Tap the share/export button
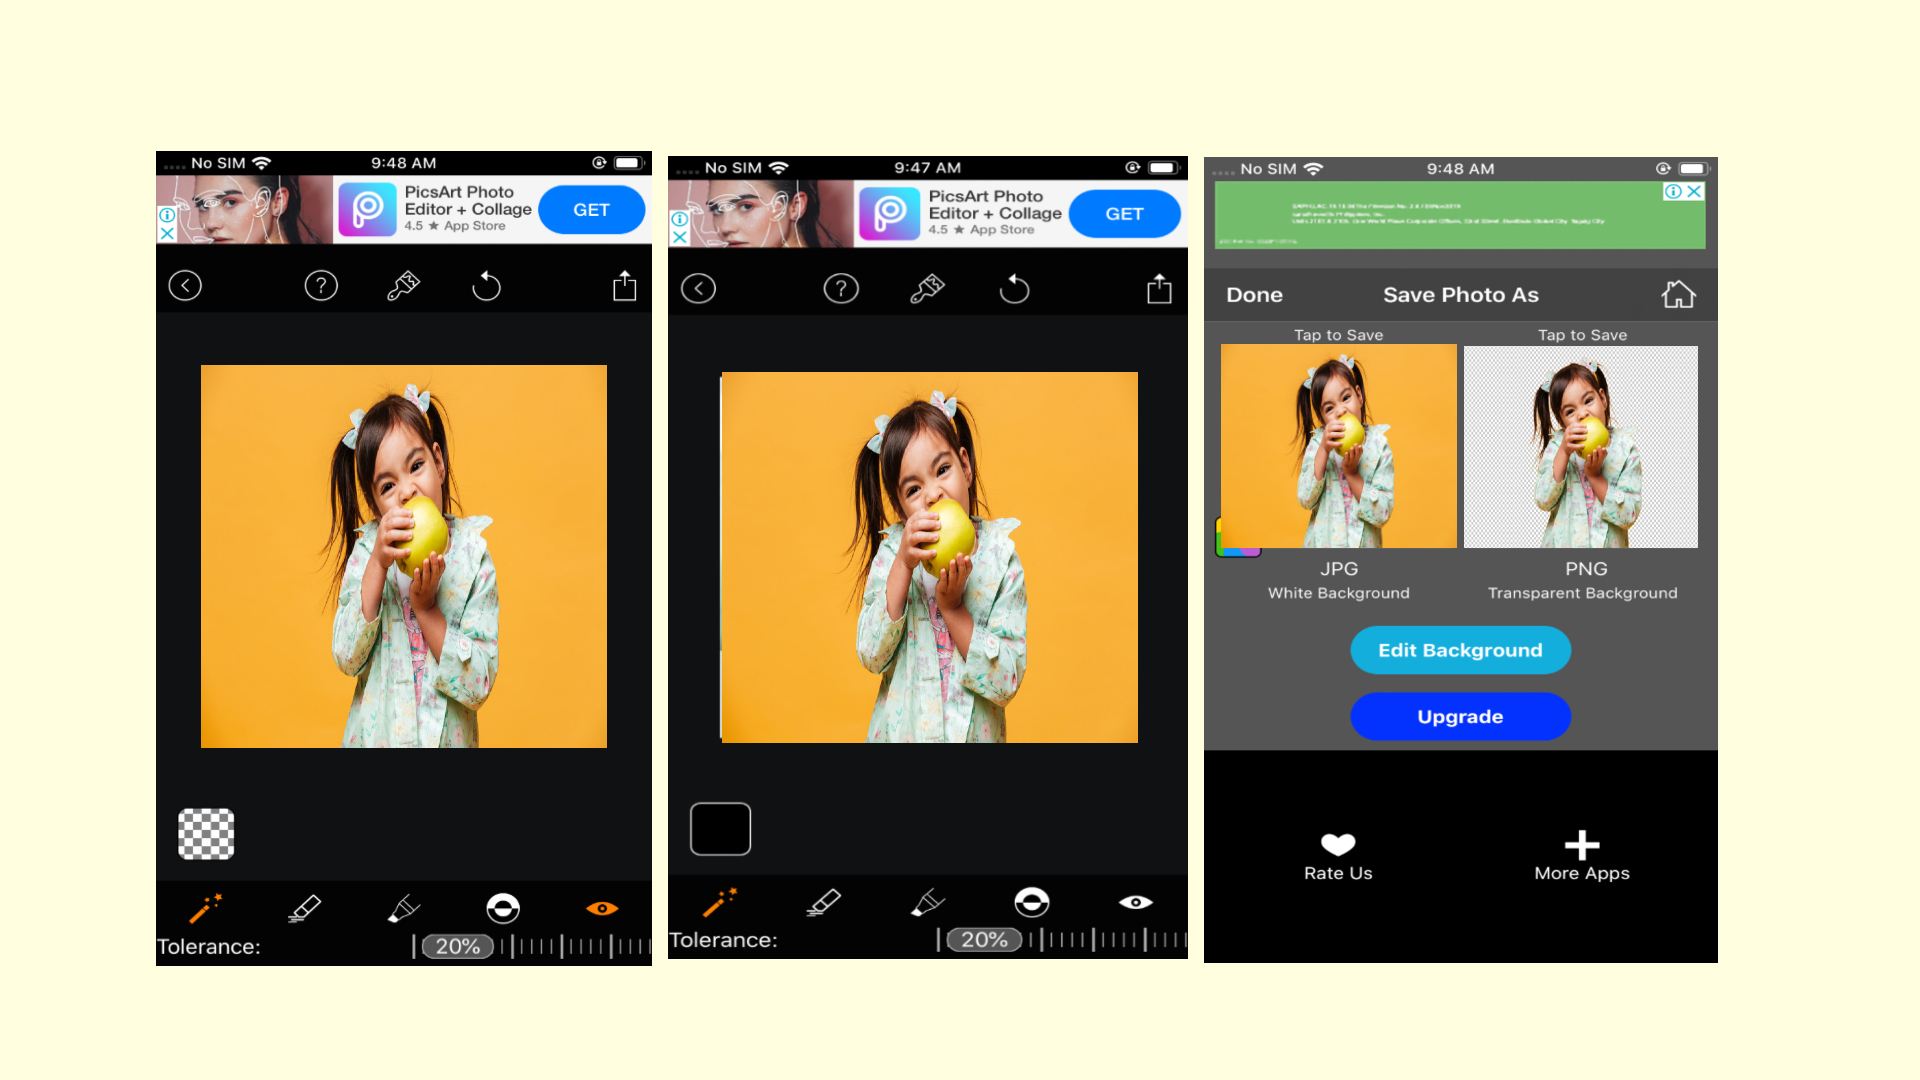Image resolution: width=1920 pixels, height=1080 pixels. (x=624, y=285)
